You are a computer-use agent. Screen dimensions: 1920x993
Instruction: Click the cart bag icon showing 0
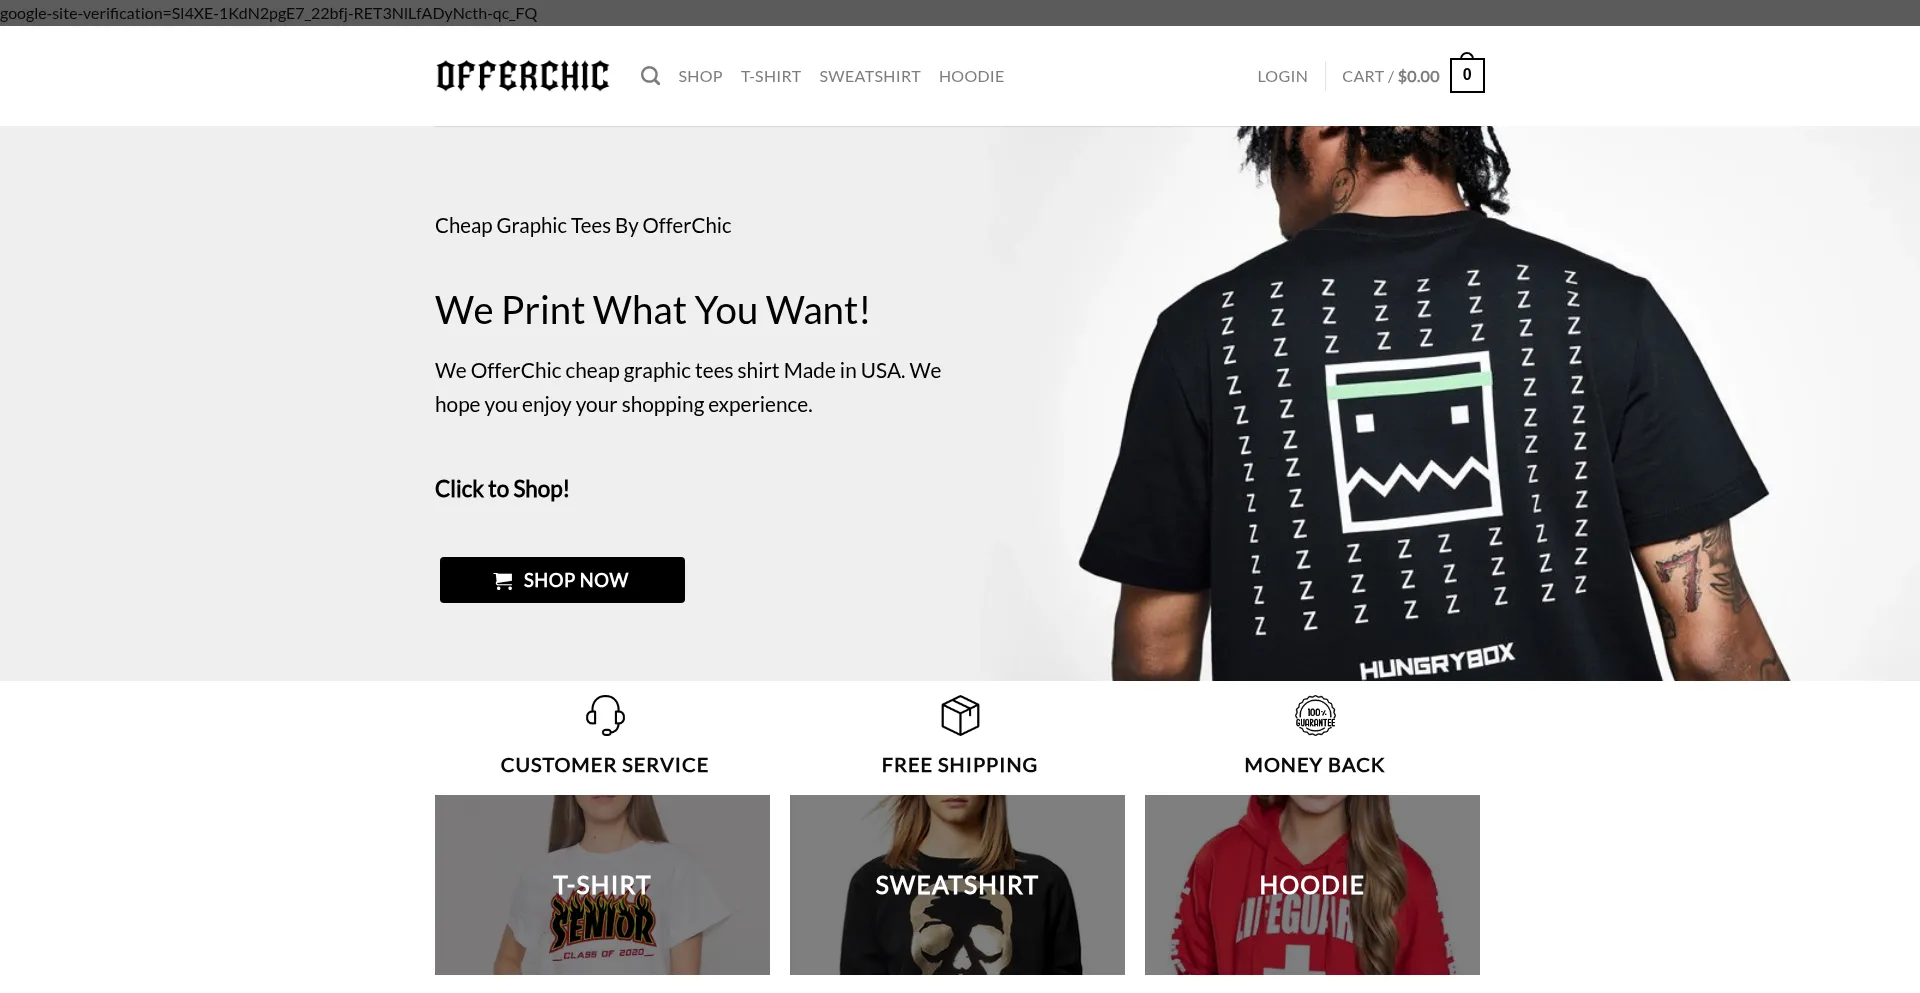click(x=1467, y=73)
